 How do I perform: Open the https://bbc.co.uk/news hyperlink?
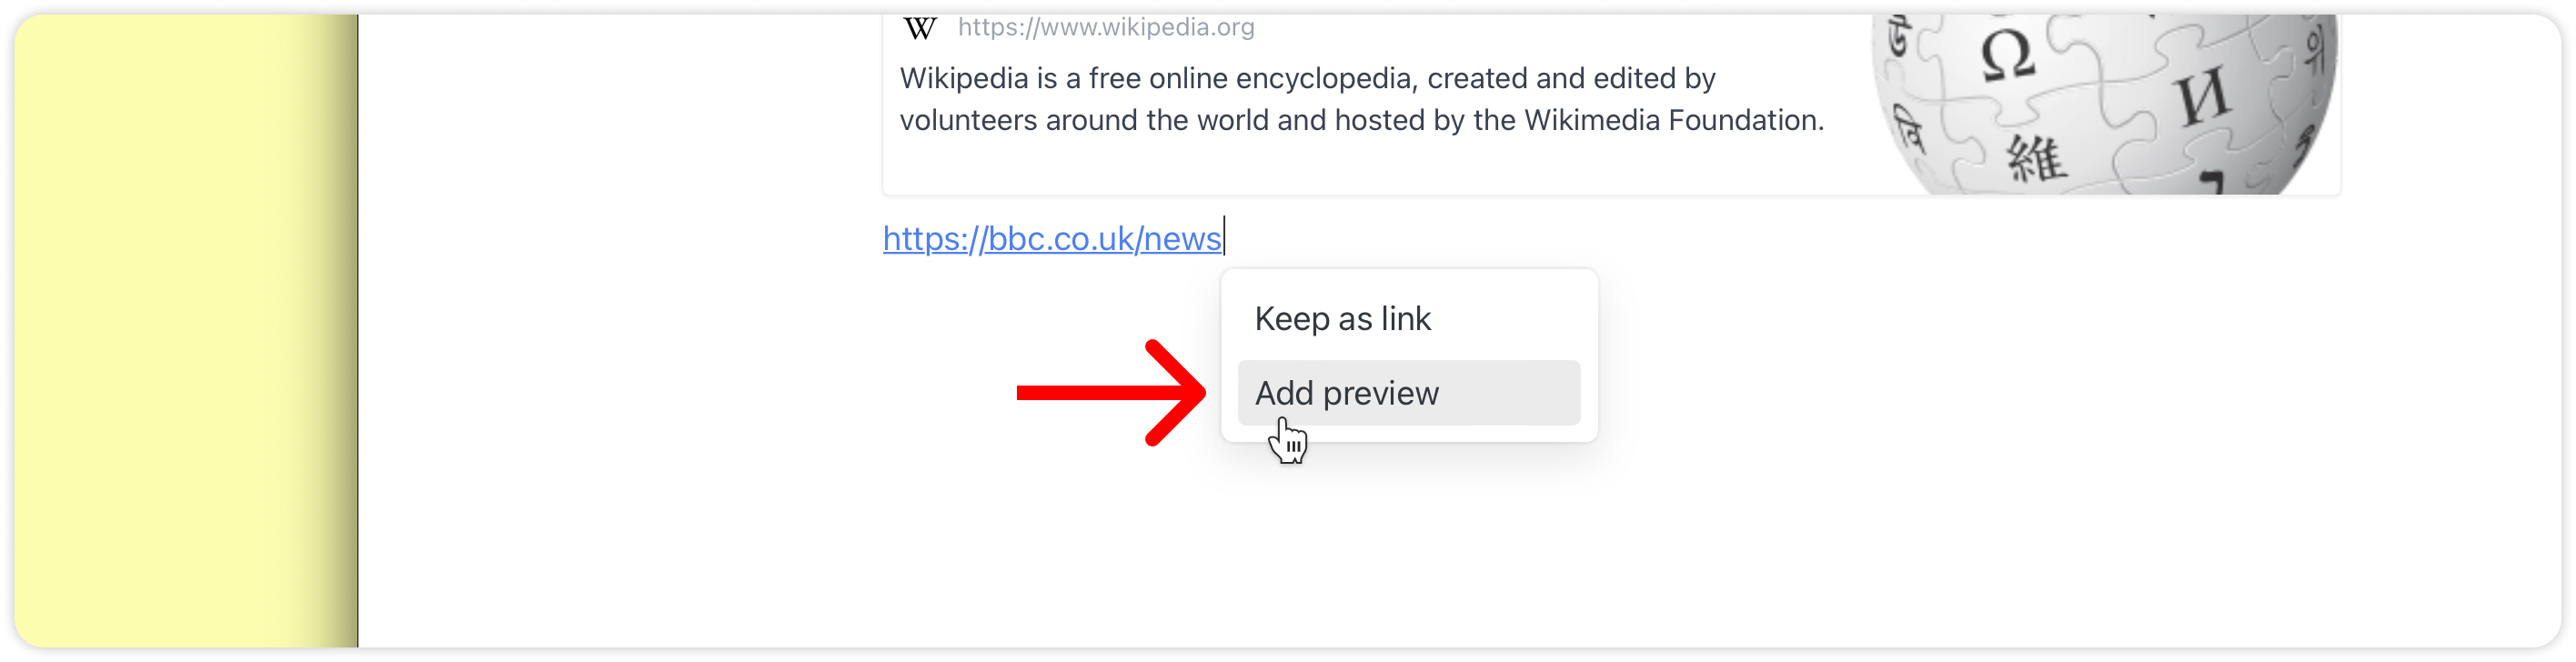click(1052, 239)
